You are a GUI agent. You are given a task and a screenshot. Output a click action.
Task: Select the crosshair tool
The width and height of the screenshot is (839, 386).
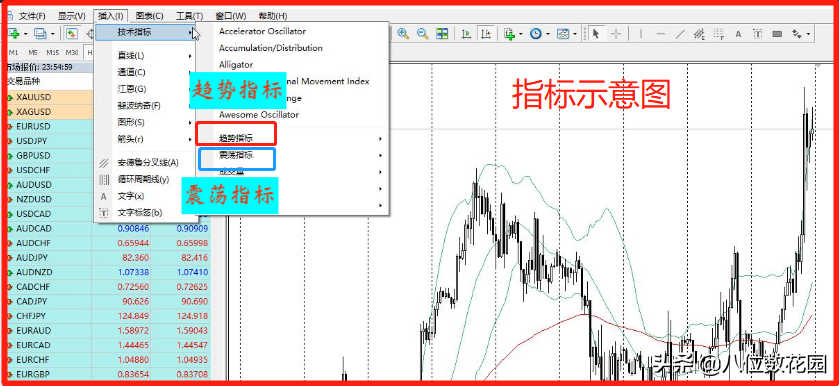[x=616, y=34]
